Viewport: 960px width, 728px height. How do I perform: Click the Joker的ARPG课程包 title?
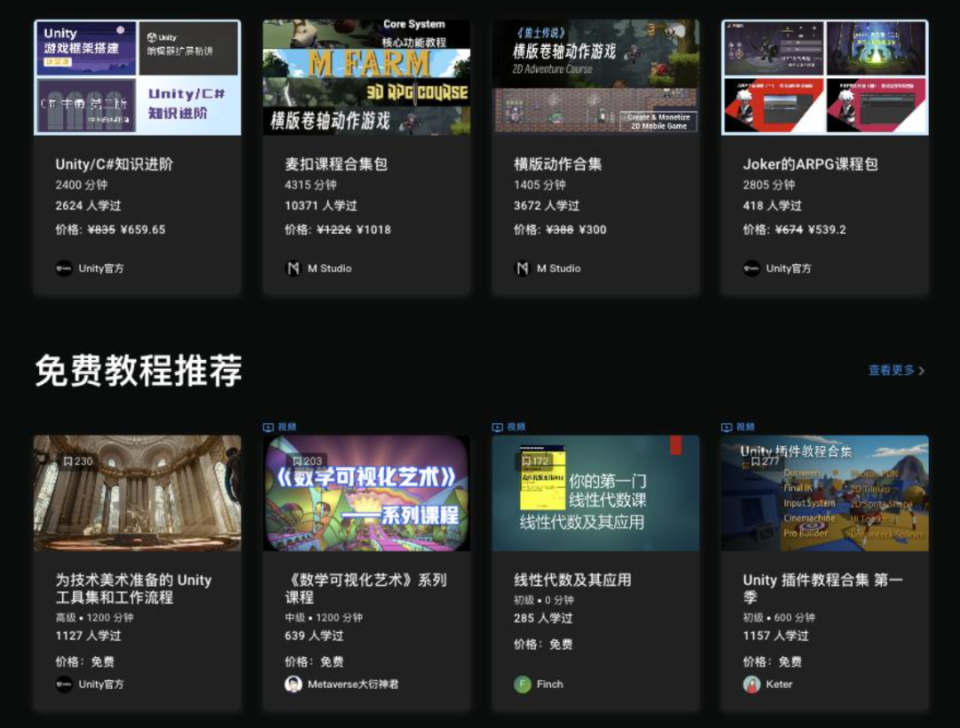click(x=810, y=164)
